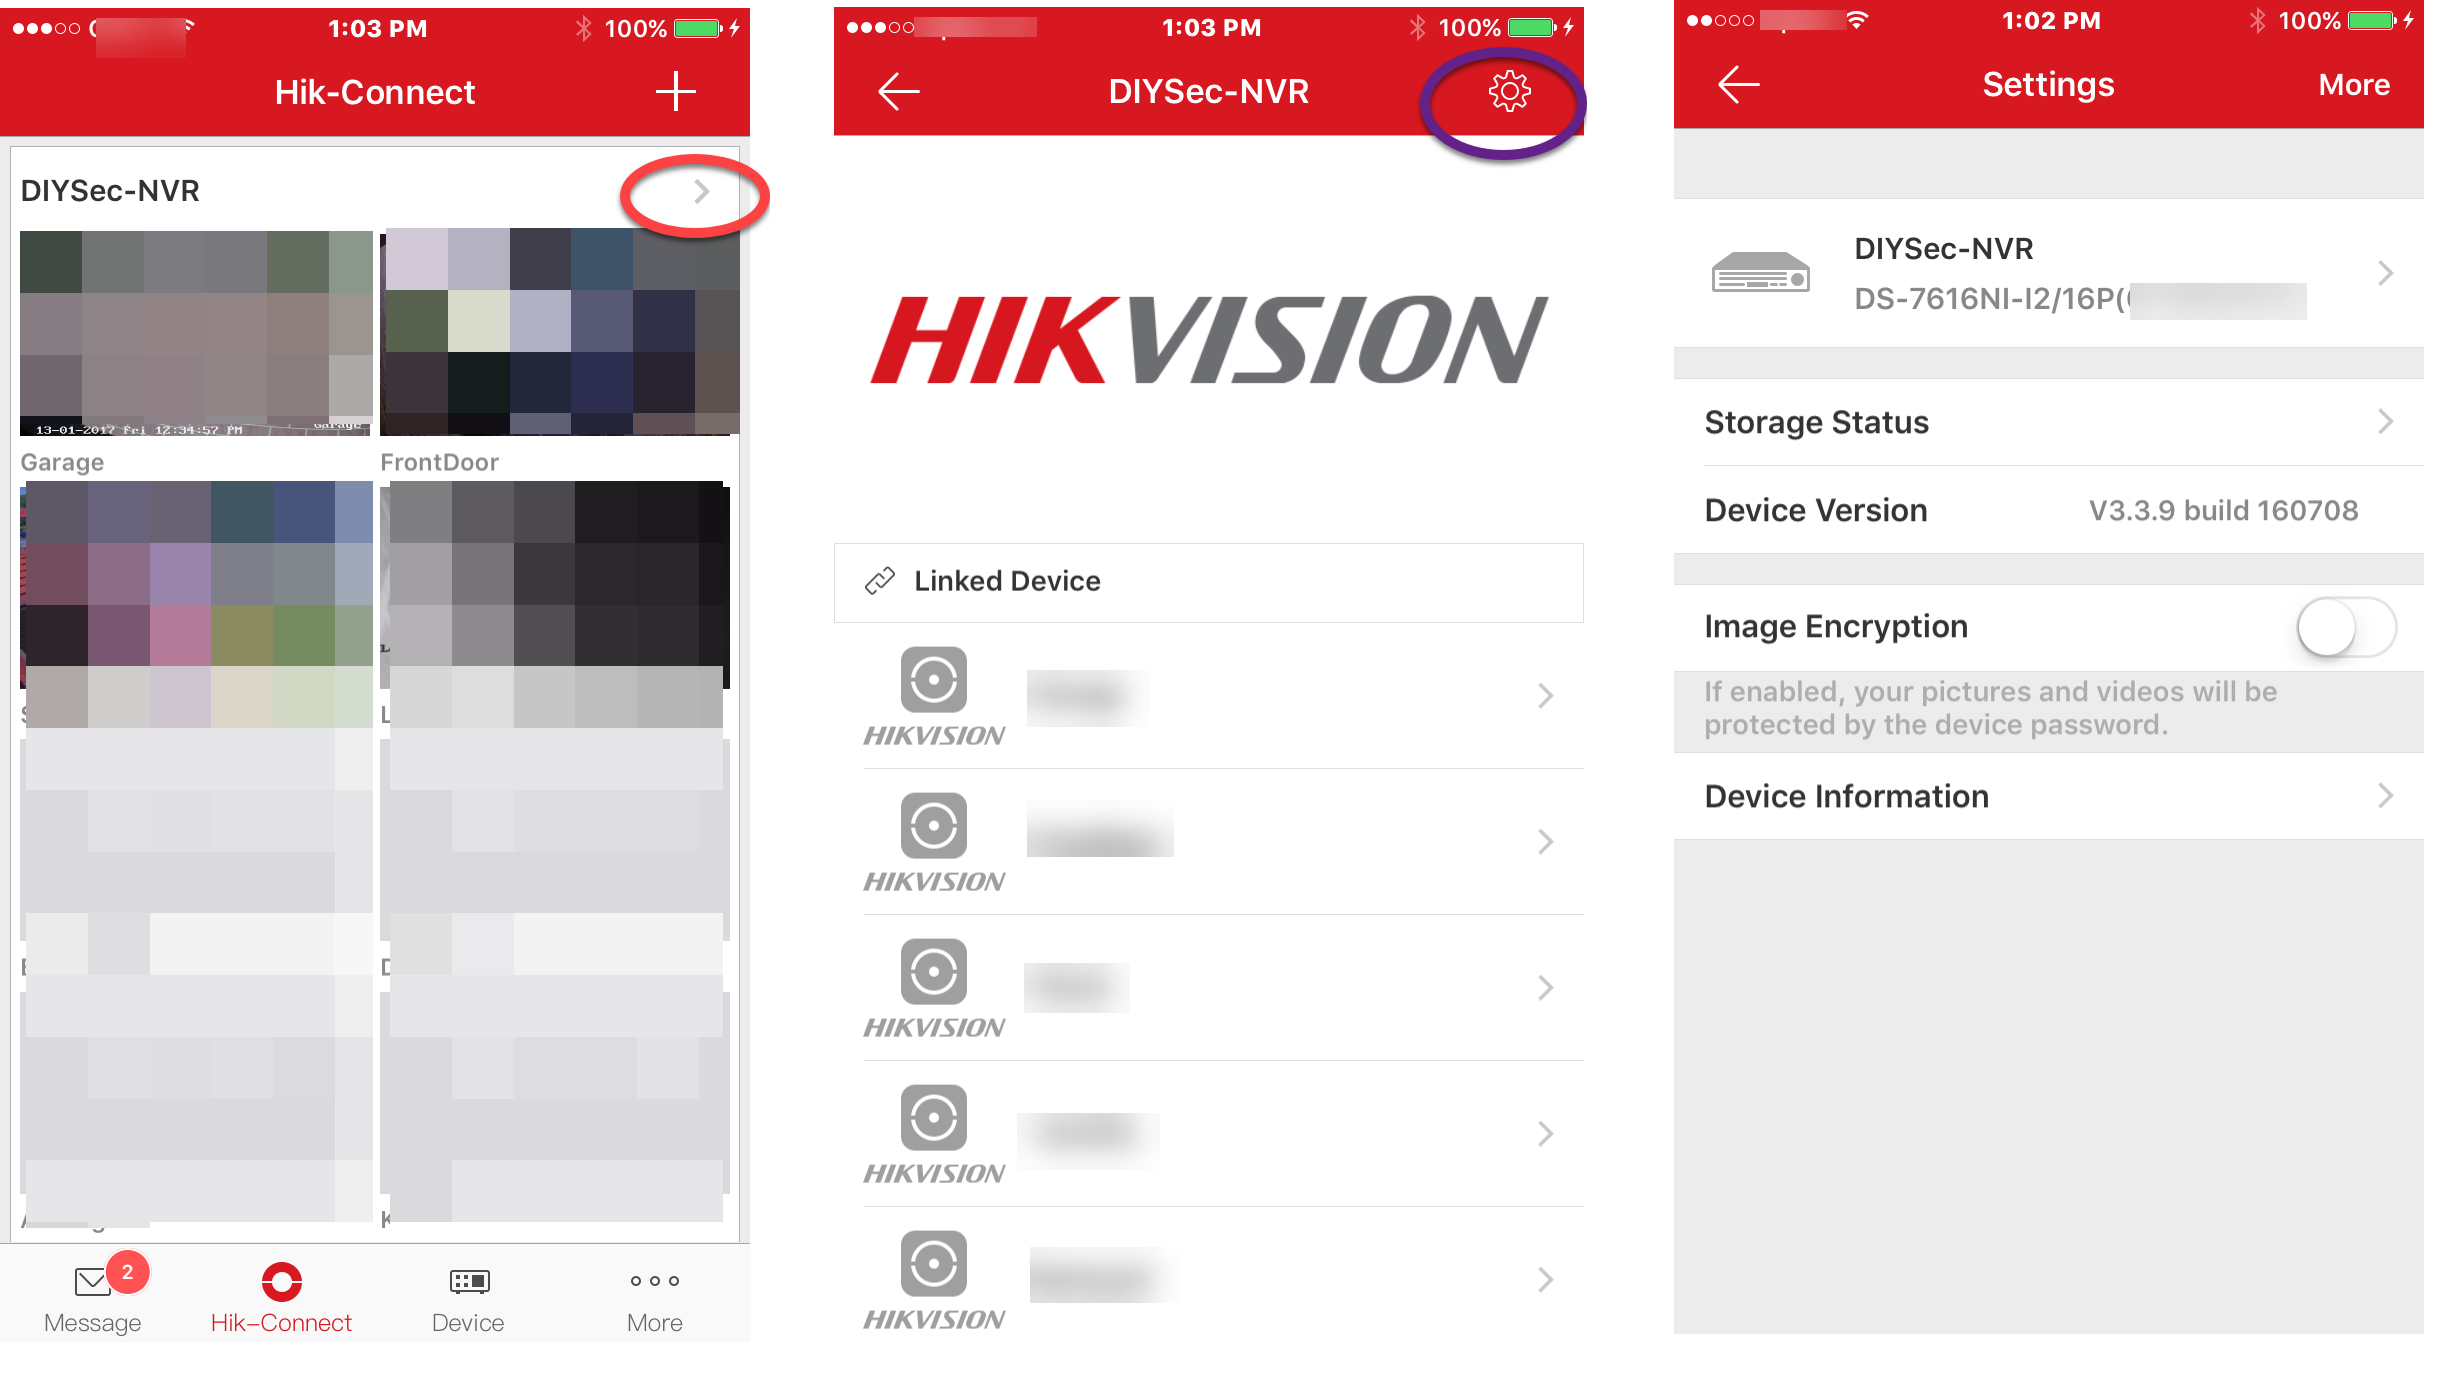
Task: Tap the back arrow on DIYSec-NVR screen
Action: [x=899, y=92]
